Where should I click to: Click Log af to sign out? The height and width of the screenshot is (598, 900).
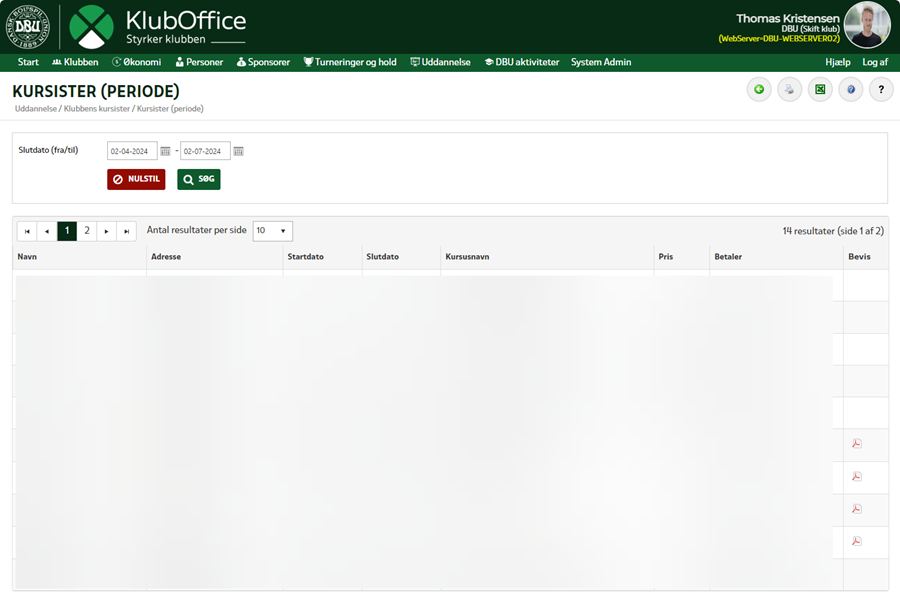point(875,62)
